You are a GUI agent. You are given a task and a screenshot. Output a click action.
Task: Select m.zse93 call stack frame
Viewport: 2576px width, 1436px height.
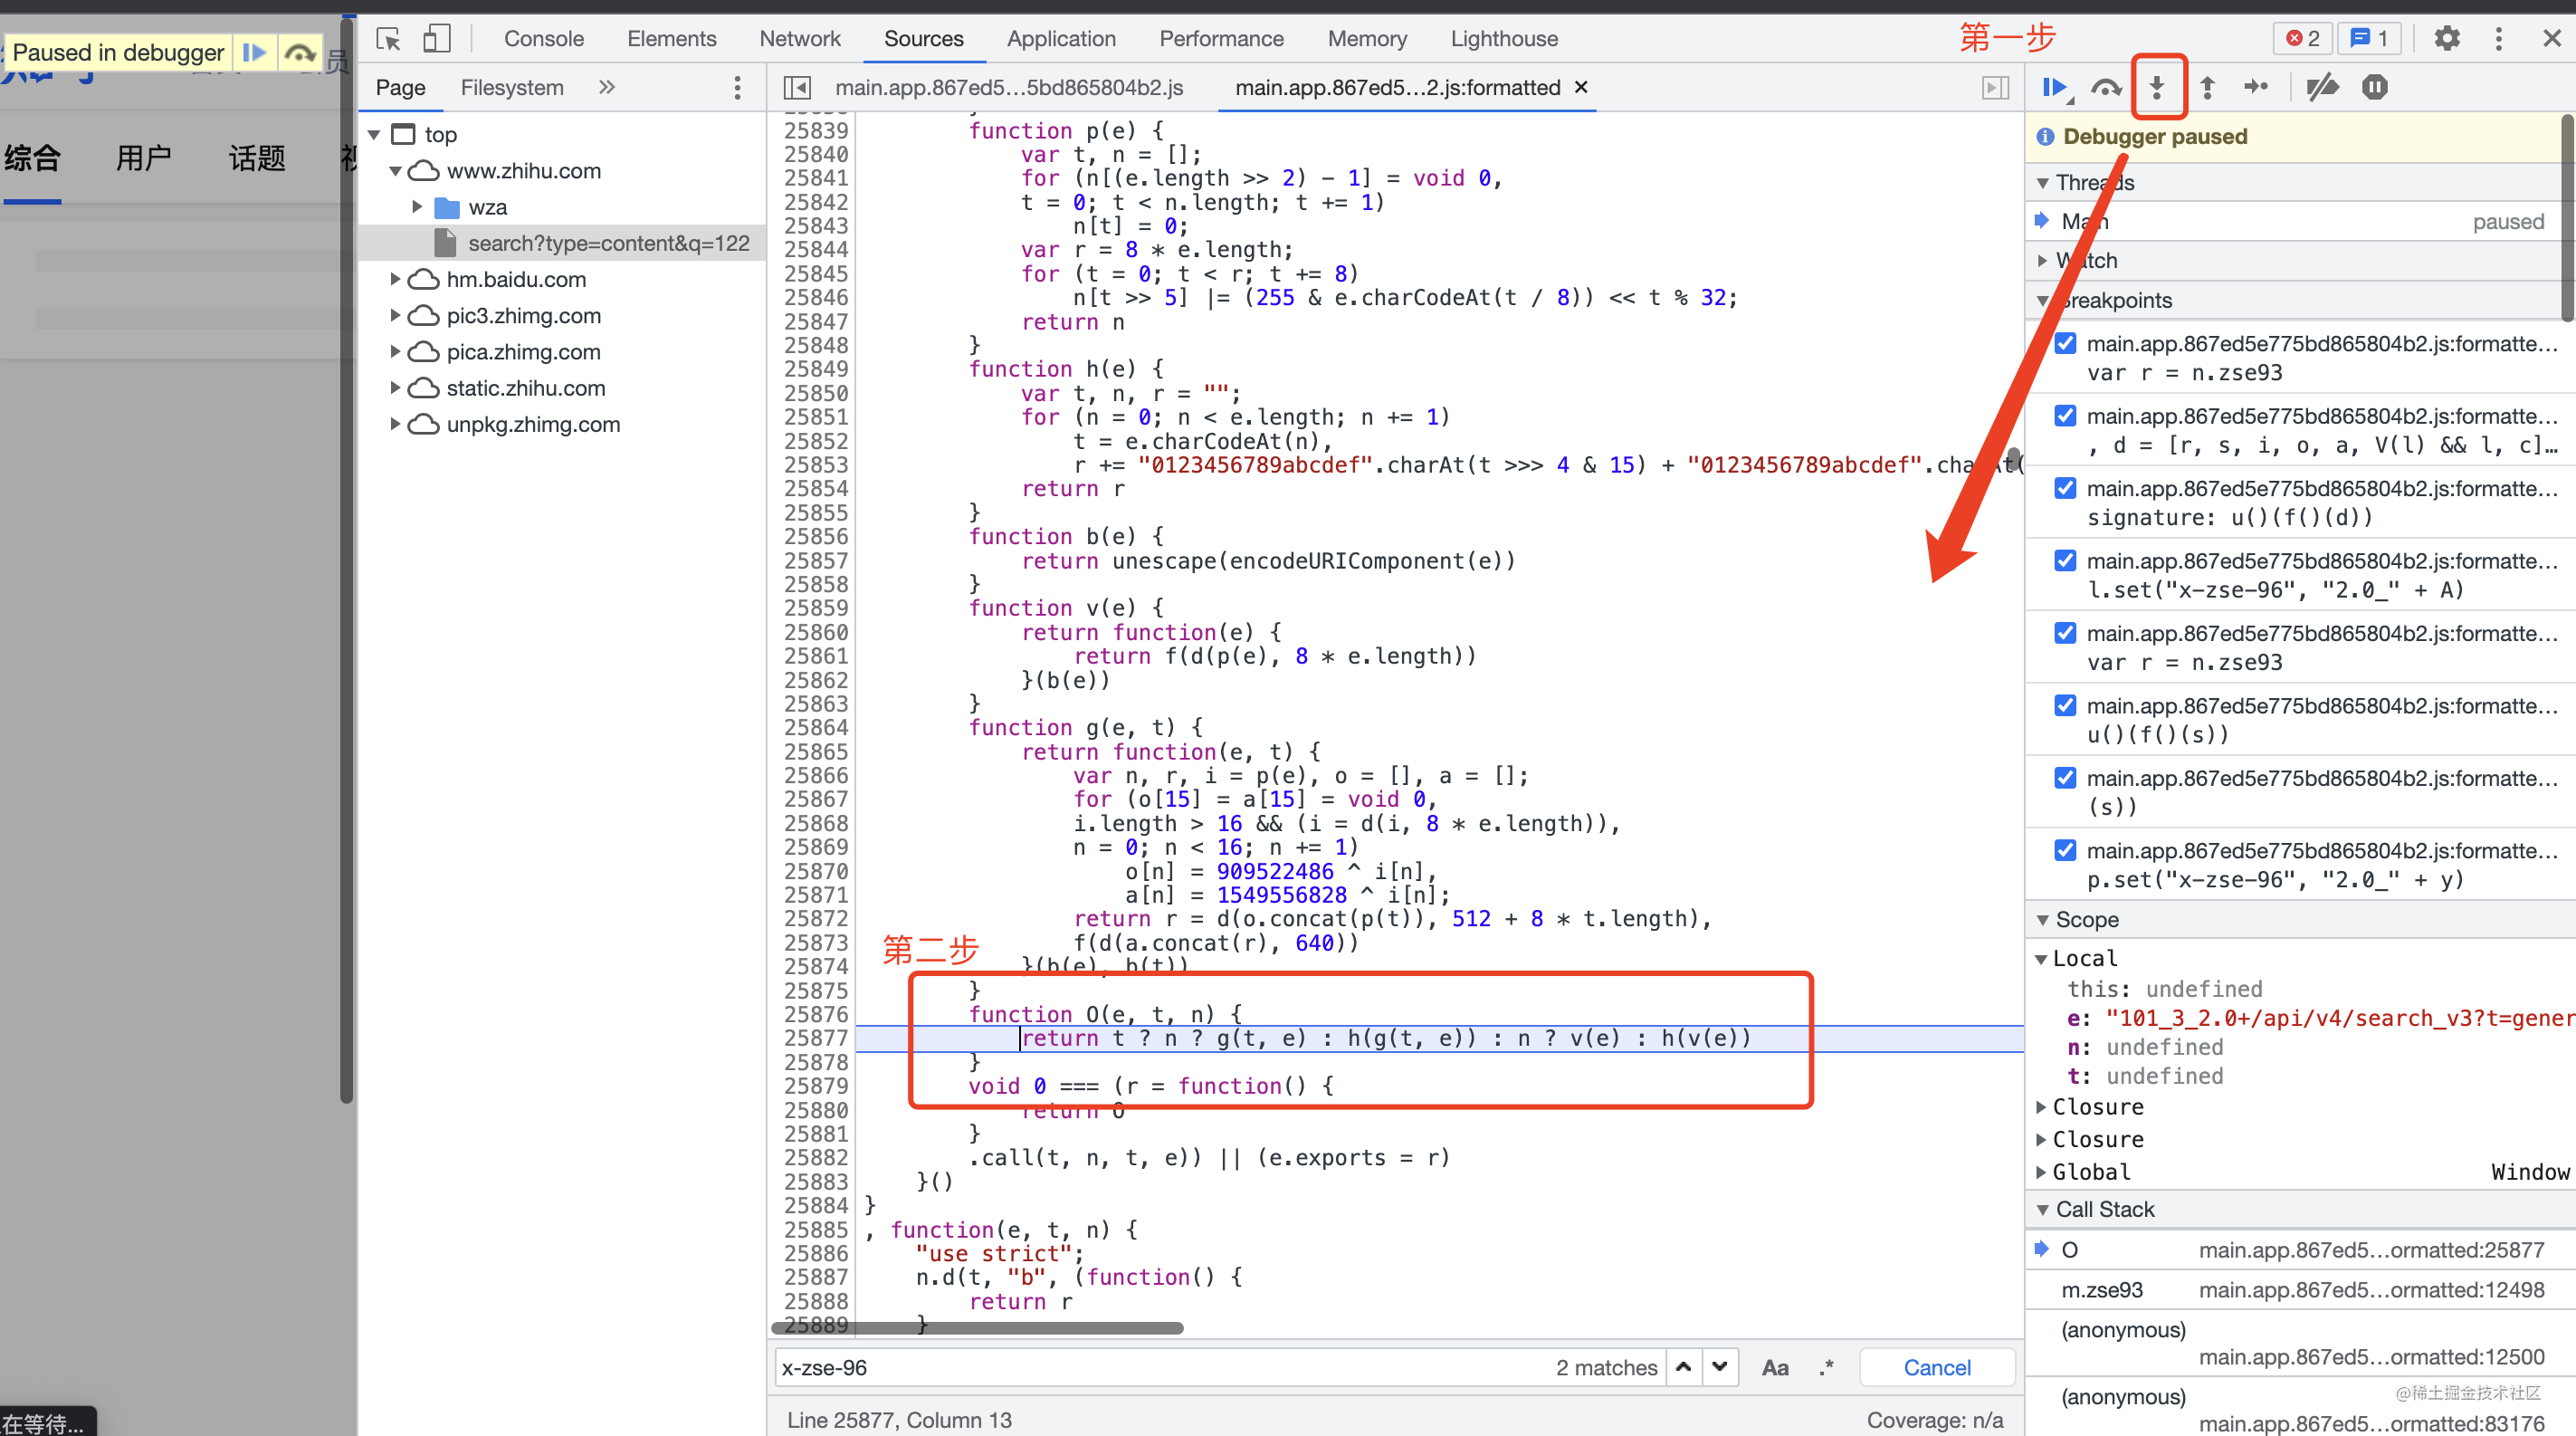click(2300, 1289)
